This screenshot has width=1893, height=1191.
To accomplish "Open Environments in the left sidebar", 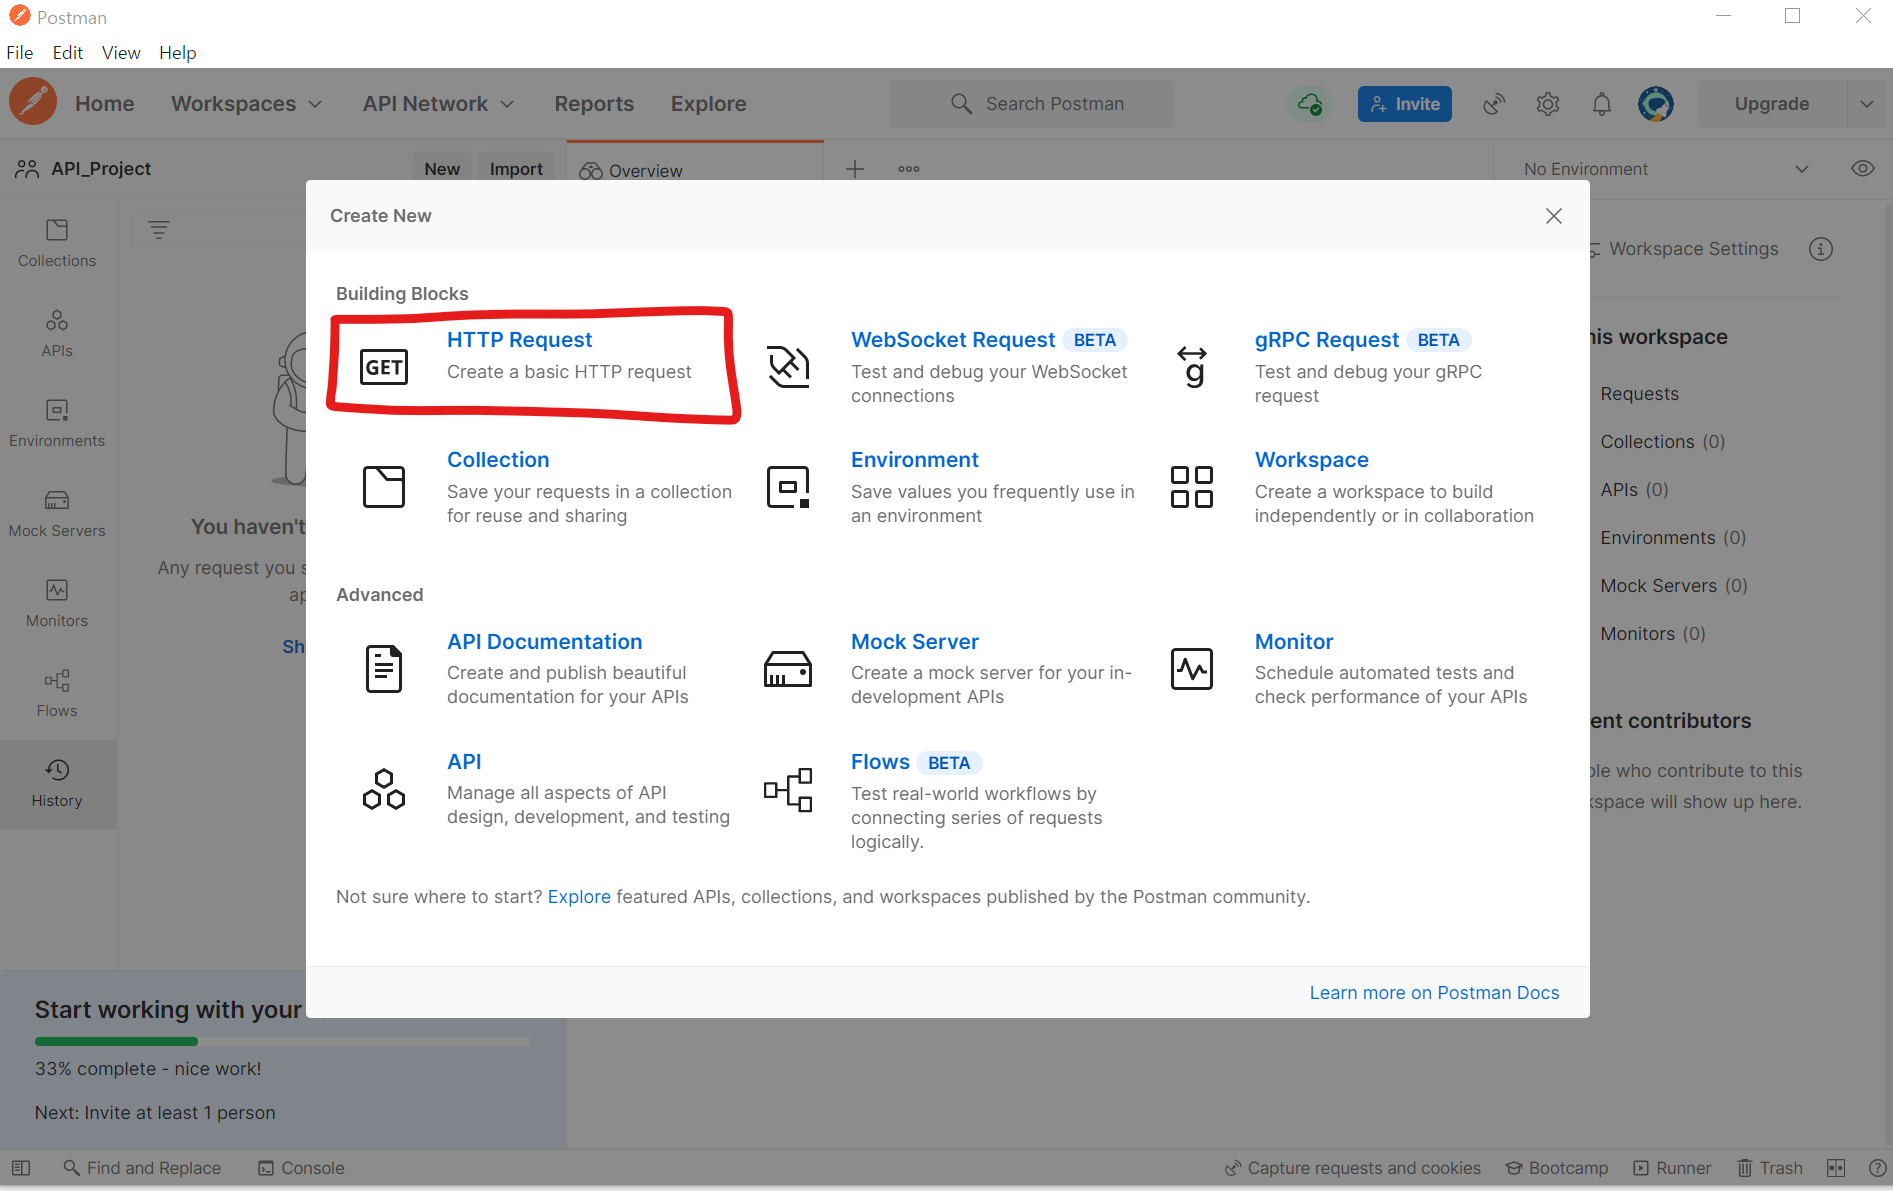I will pyautogui.click(x=57, y=424).
